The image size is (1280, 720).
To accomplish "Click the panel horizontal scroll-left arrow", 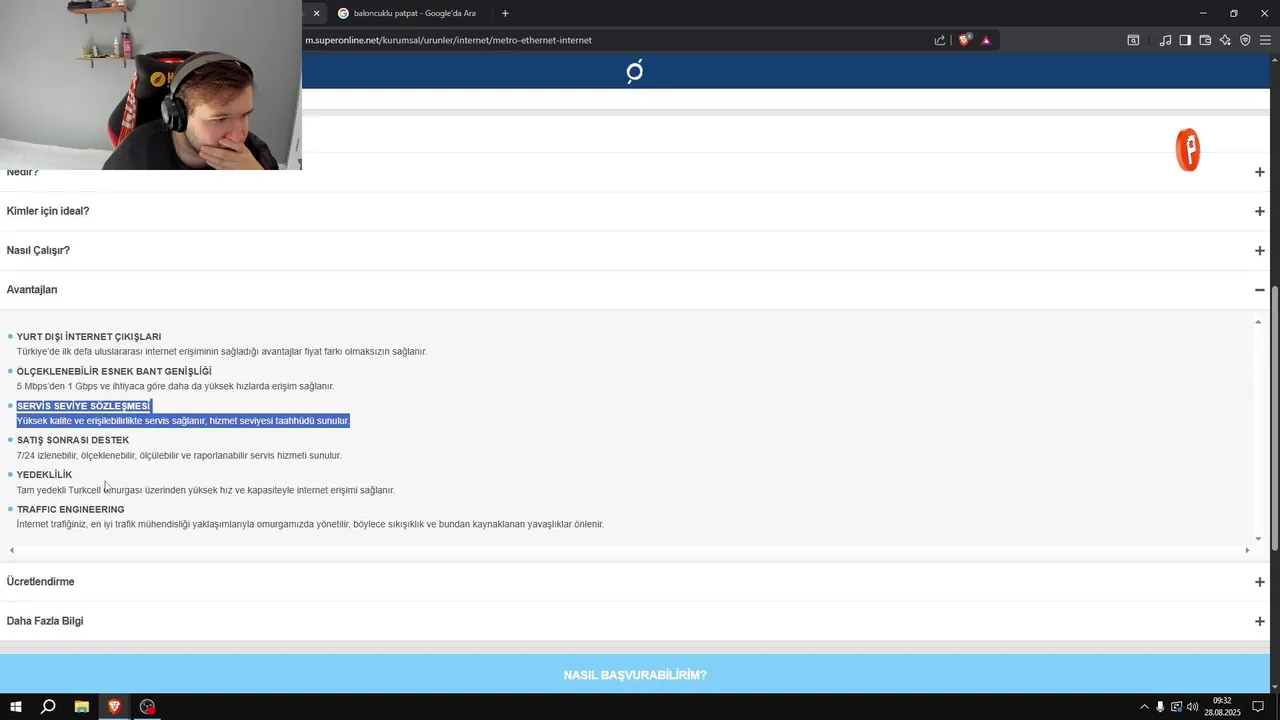I will pos(12,550).
